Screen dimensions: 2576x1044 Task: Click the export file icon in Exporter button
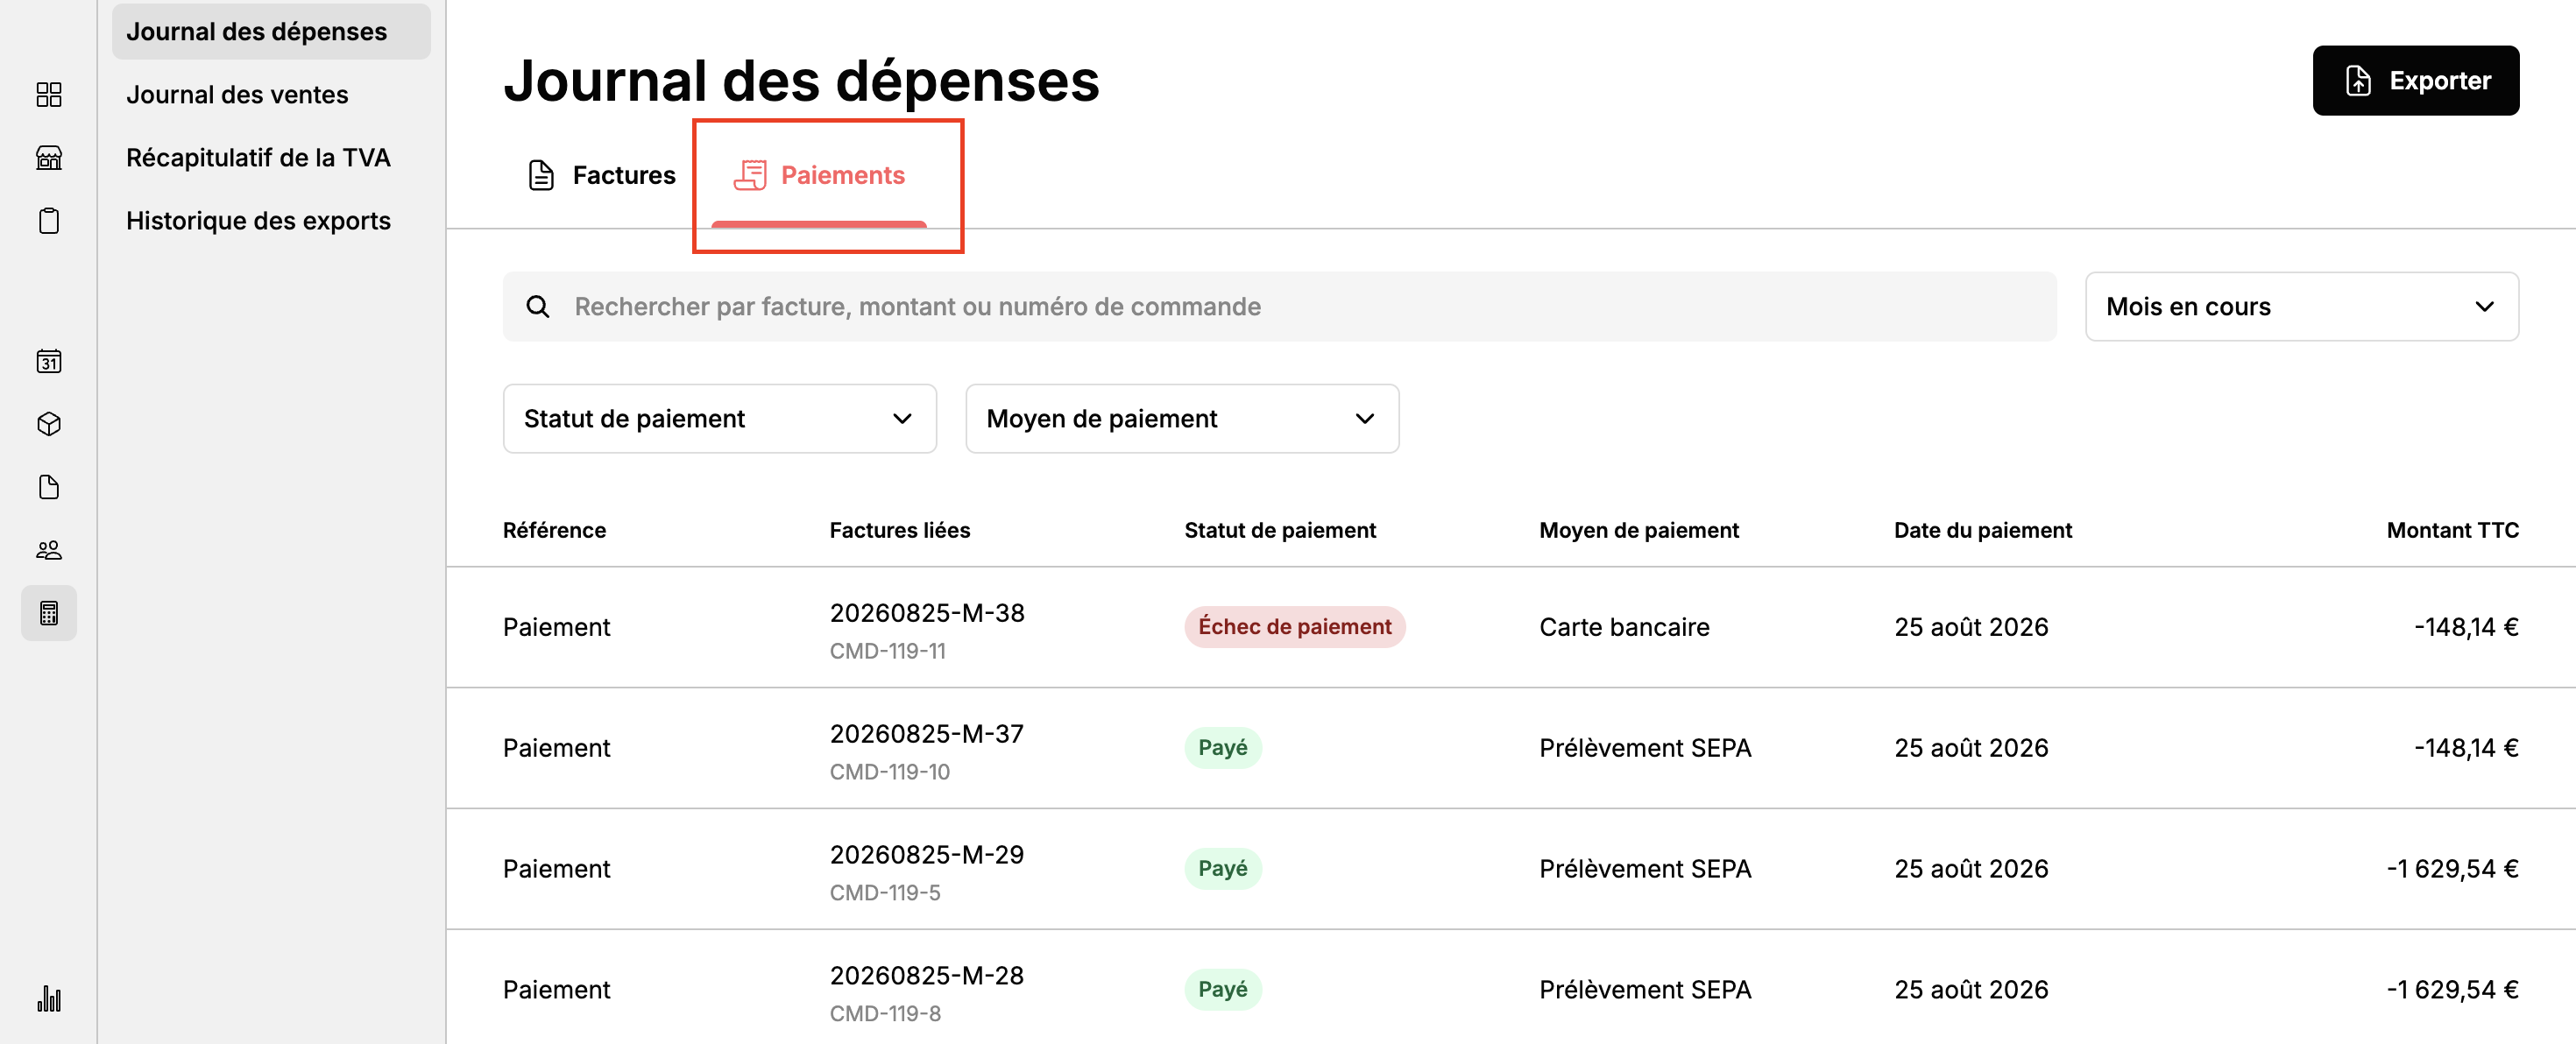[x=2357, y=80]
